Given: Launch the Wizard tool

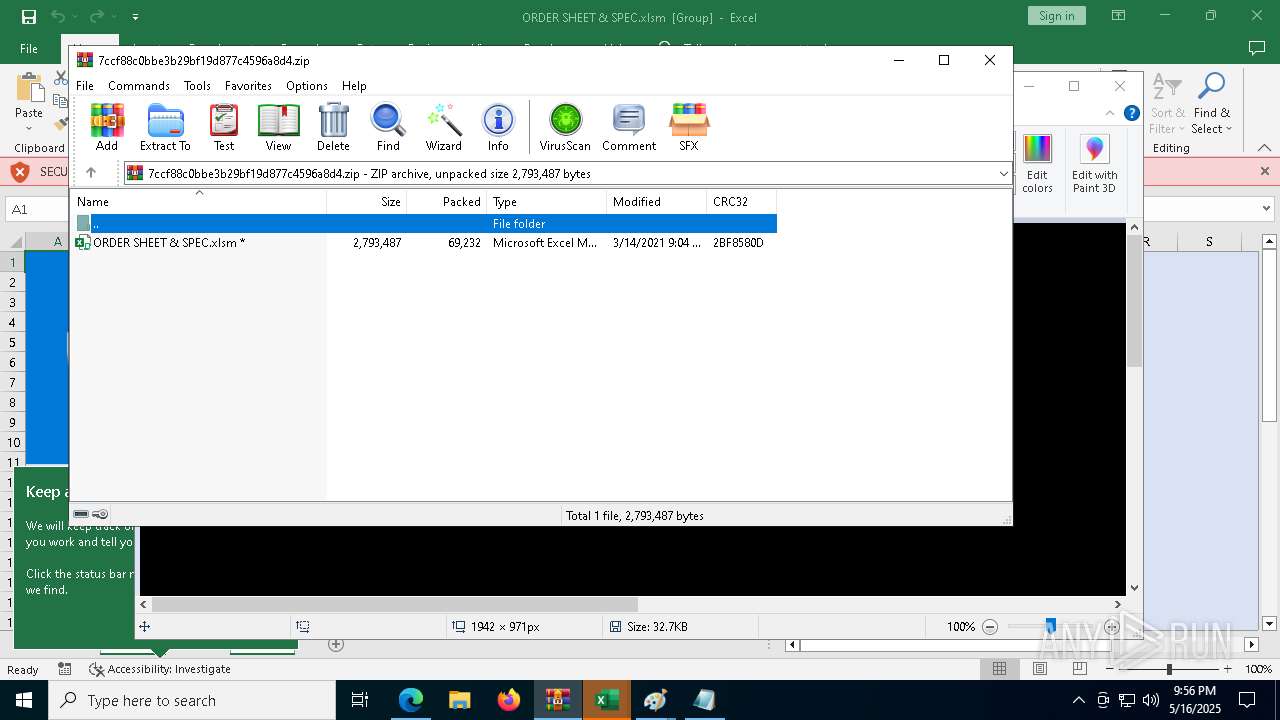Looking at the screenshot, I should tap(443, 127).
